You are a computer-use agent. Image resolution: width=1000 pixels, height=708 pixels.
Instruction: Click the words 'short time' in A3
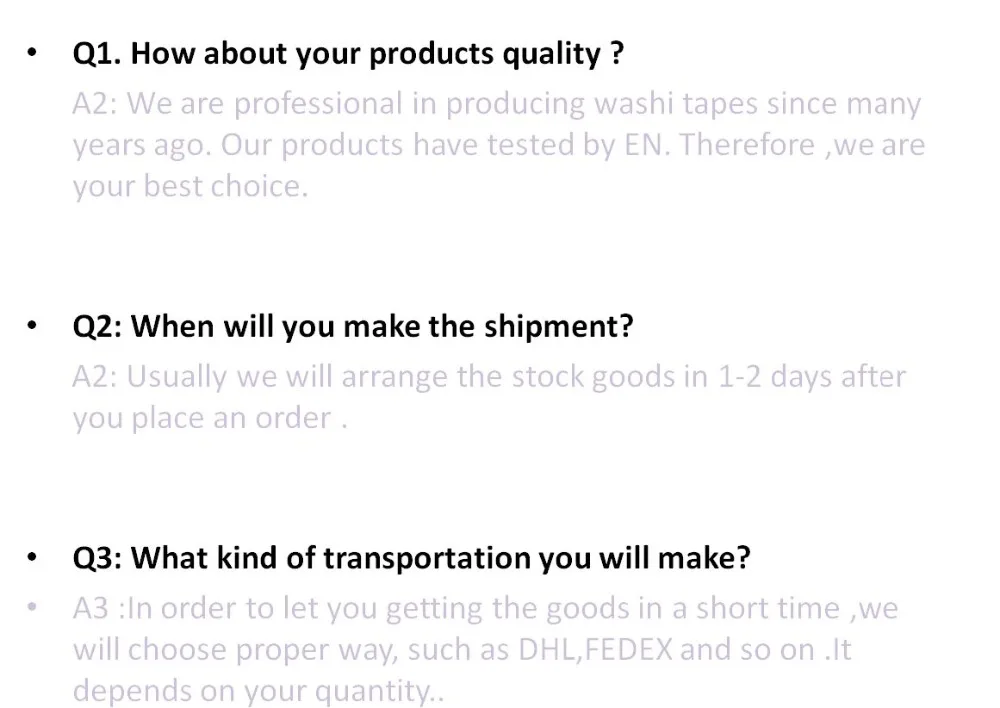pos(767,608)
